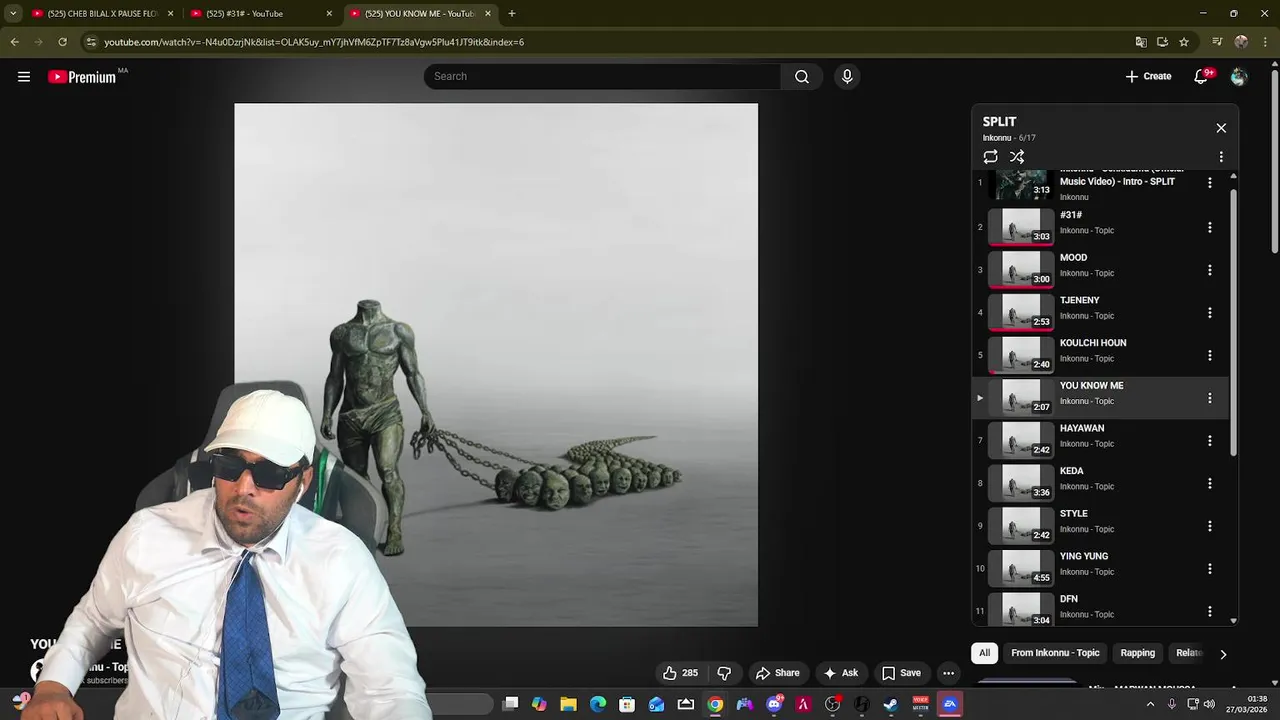1280x720 pixels.
Task: Create a new upload via Create button
Action: coord(1148,76)
